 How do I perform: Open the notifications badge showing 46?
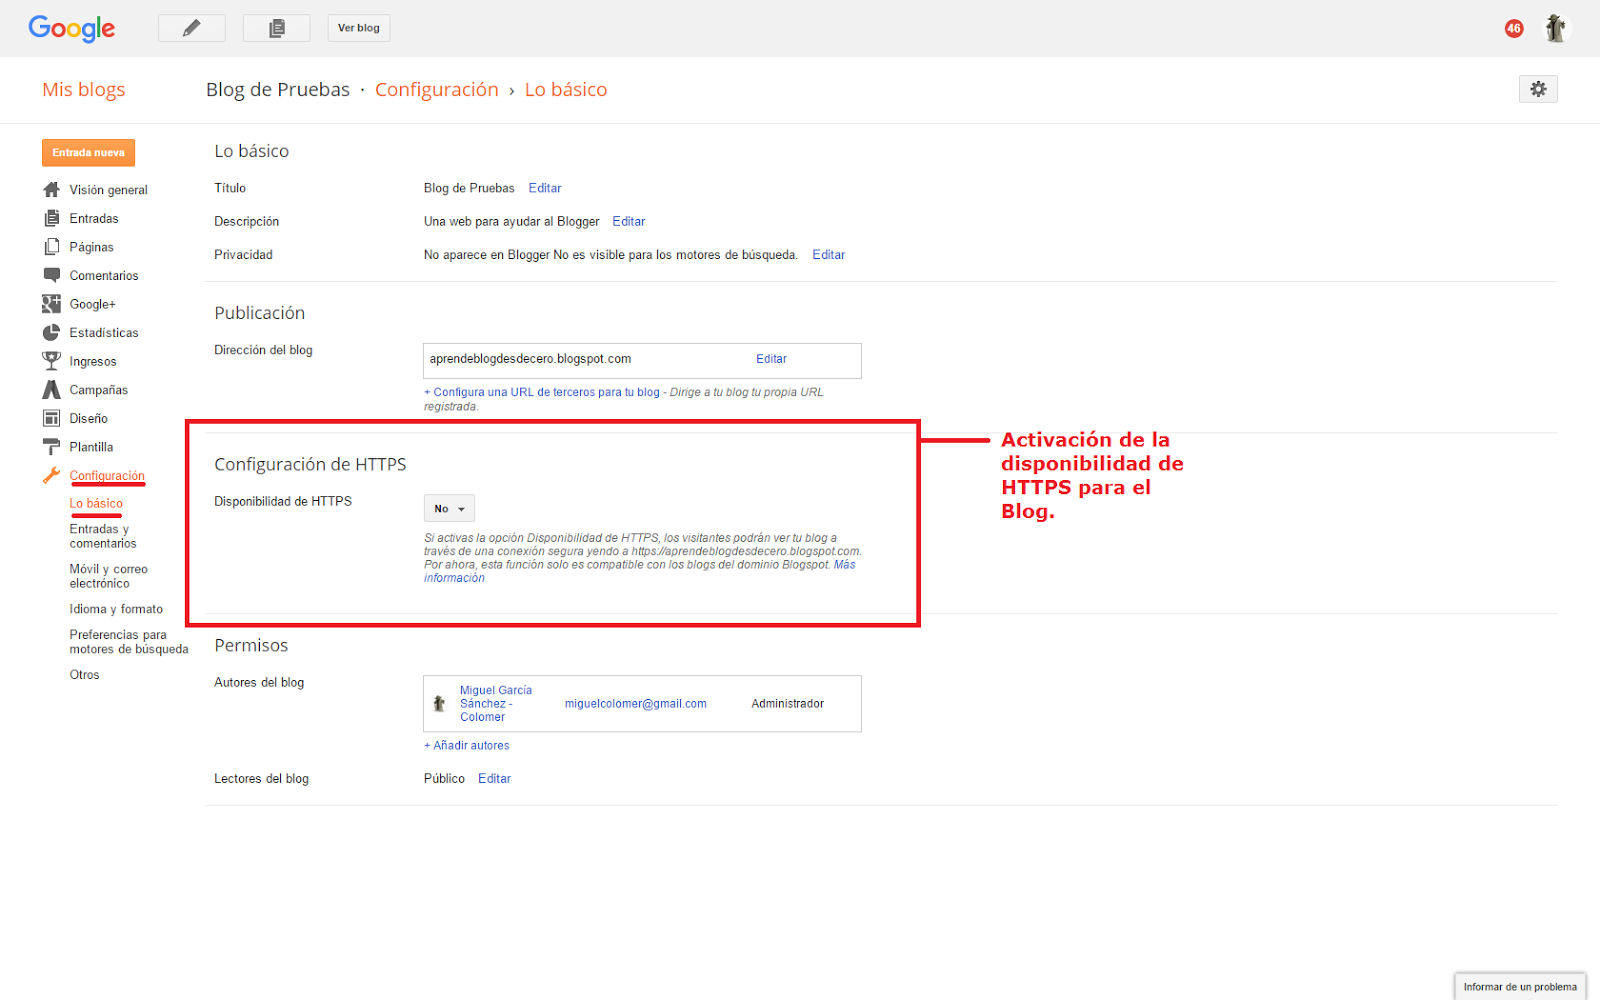[x=1513, y=29]
